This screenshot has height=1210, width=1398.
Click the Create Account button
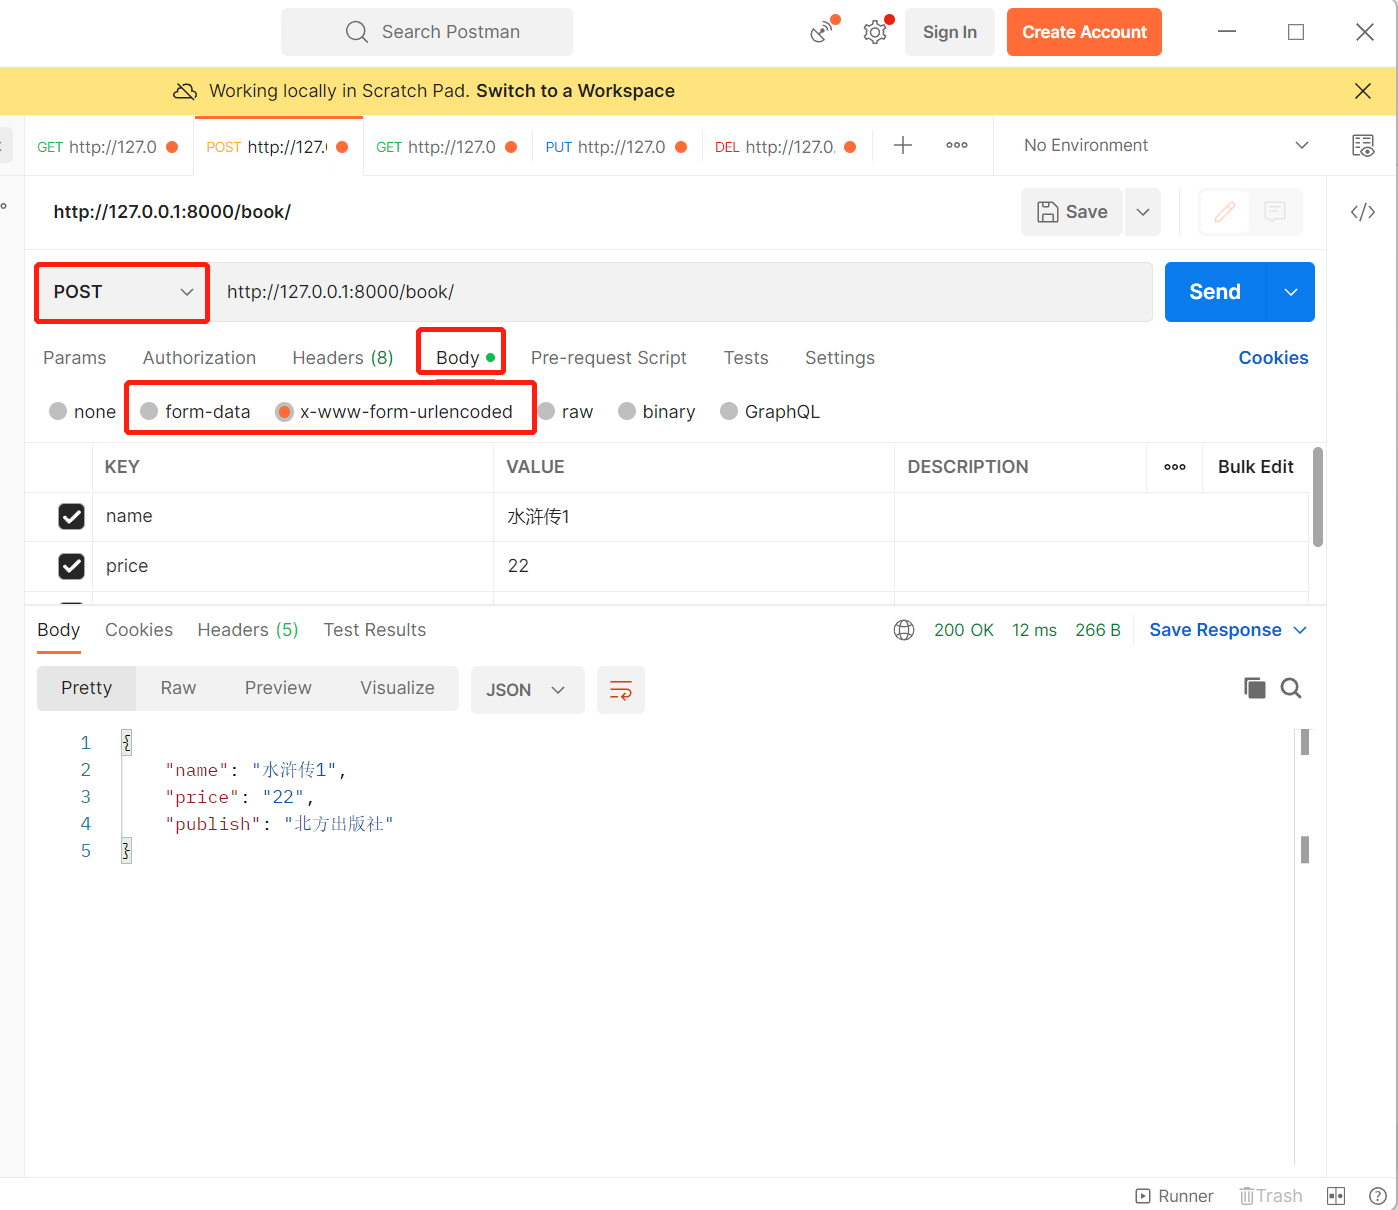point(1084,32)
